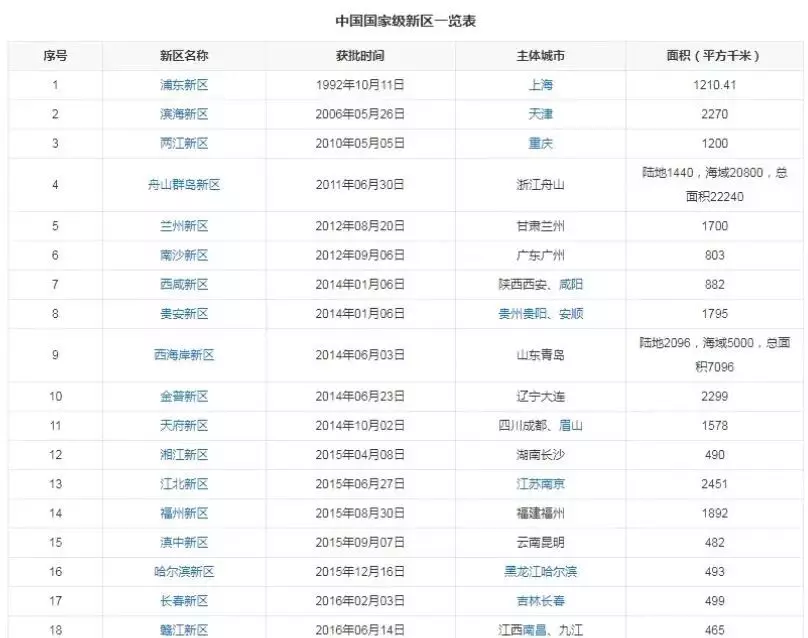Screen dimensions: 808x638
Task: Open the 长春新区 link
Action: [184, 601]
